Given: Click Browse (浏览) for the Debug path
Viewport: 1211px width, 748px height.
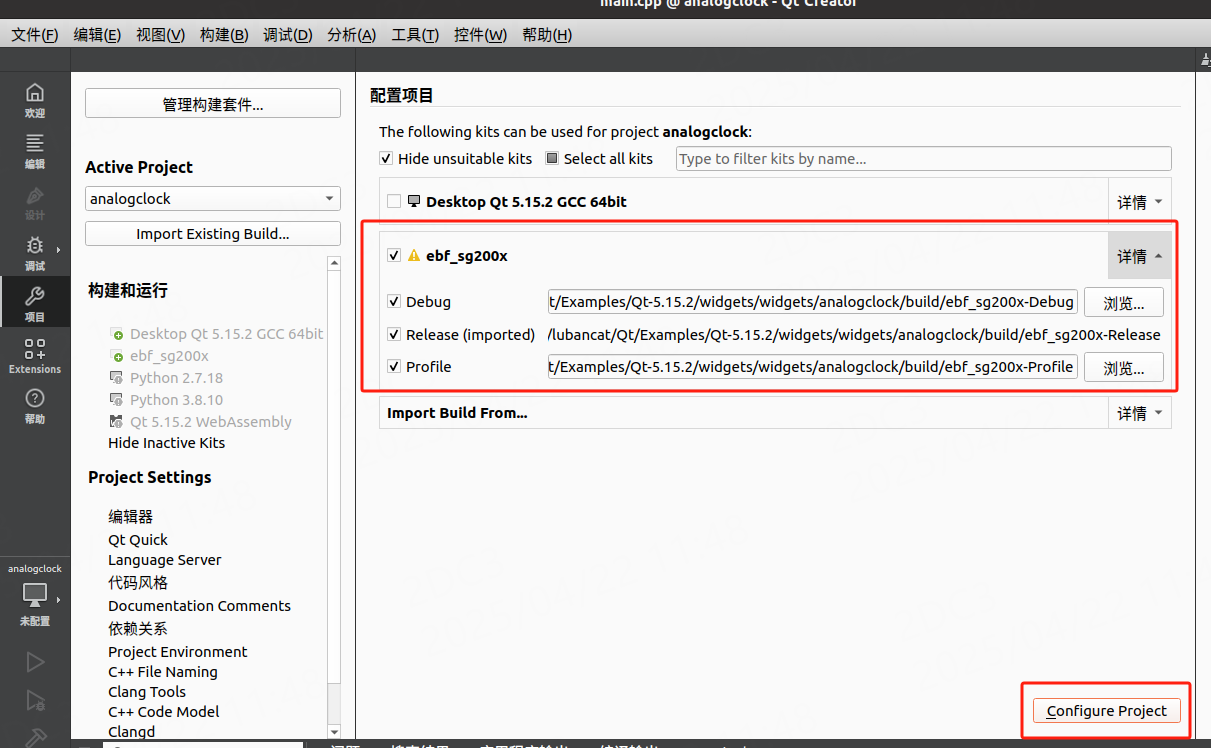Looking at the screenshot, I should point(1124,302).
